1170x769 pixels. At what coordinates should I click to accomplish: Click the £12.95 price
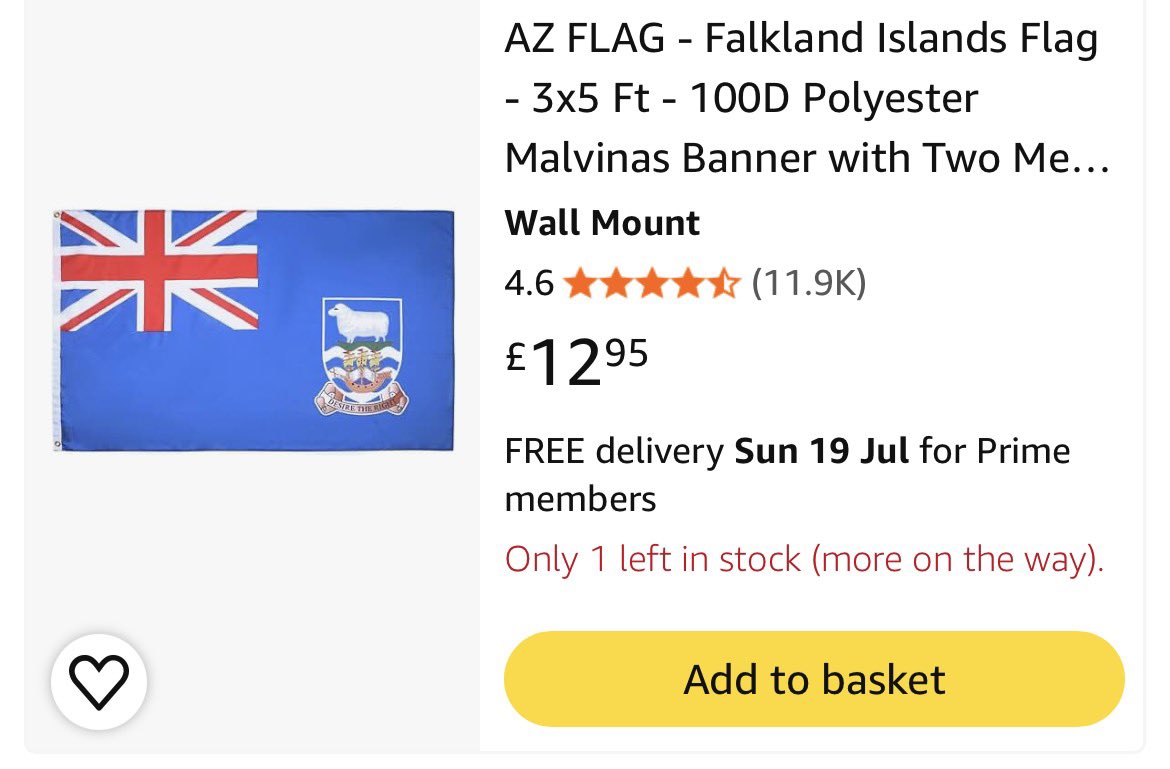pos(577,362)
